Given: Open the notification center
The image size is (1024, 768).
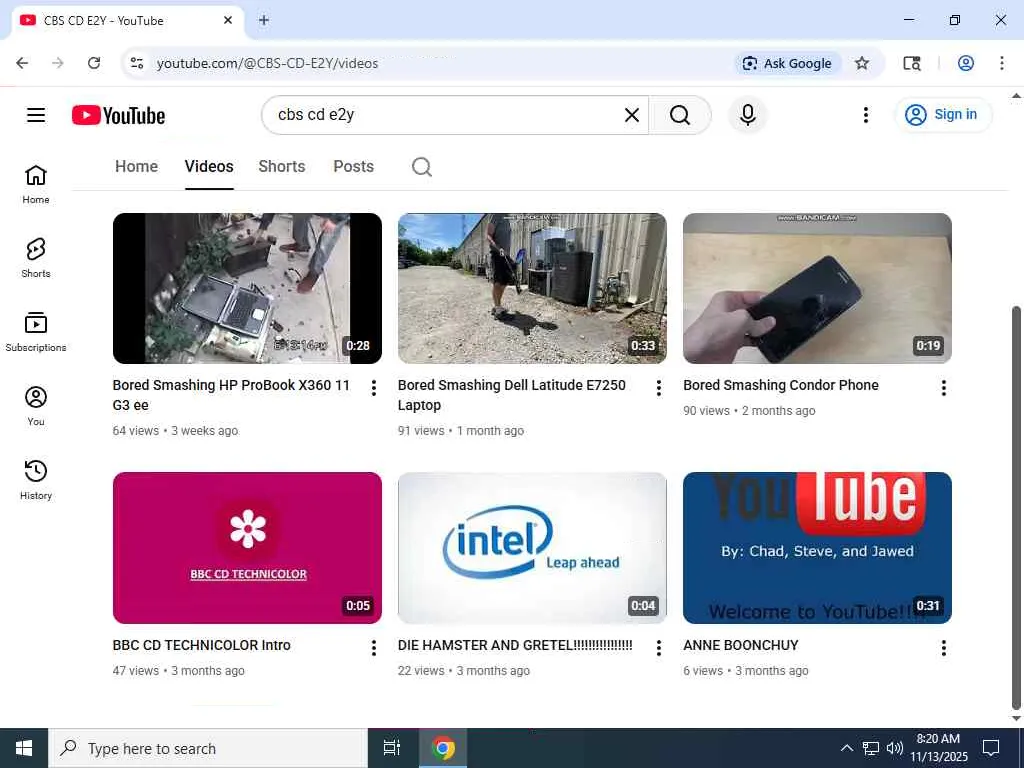Looking at the screenshot, I should pos(991,748).
